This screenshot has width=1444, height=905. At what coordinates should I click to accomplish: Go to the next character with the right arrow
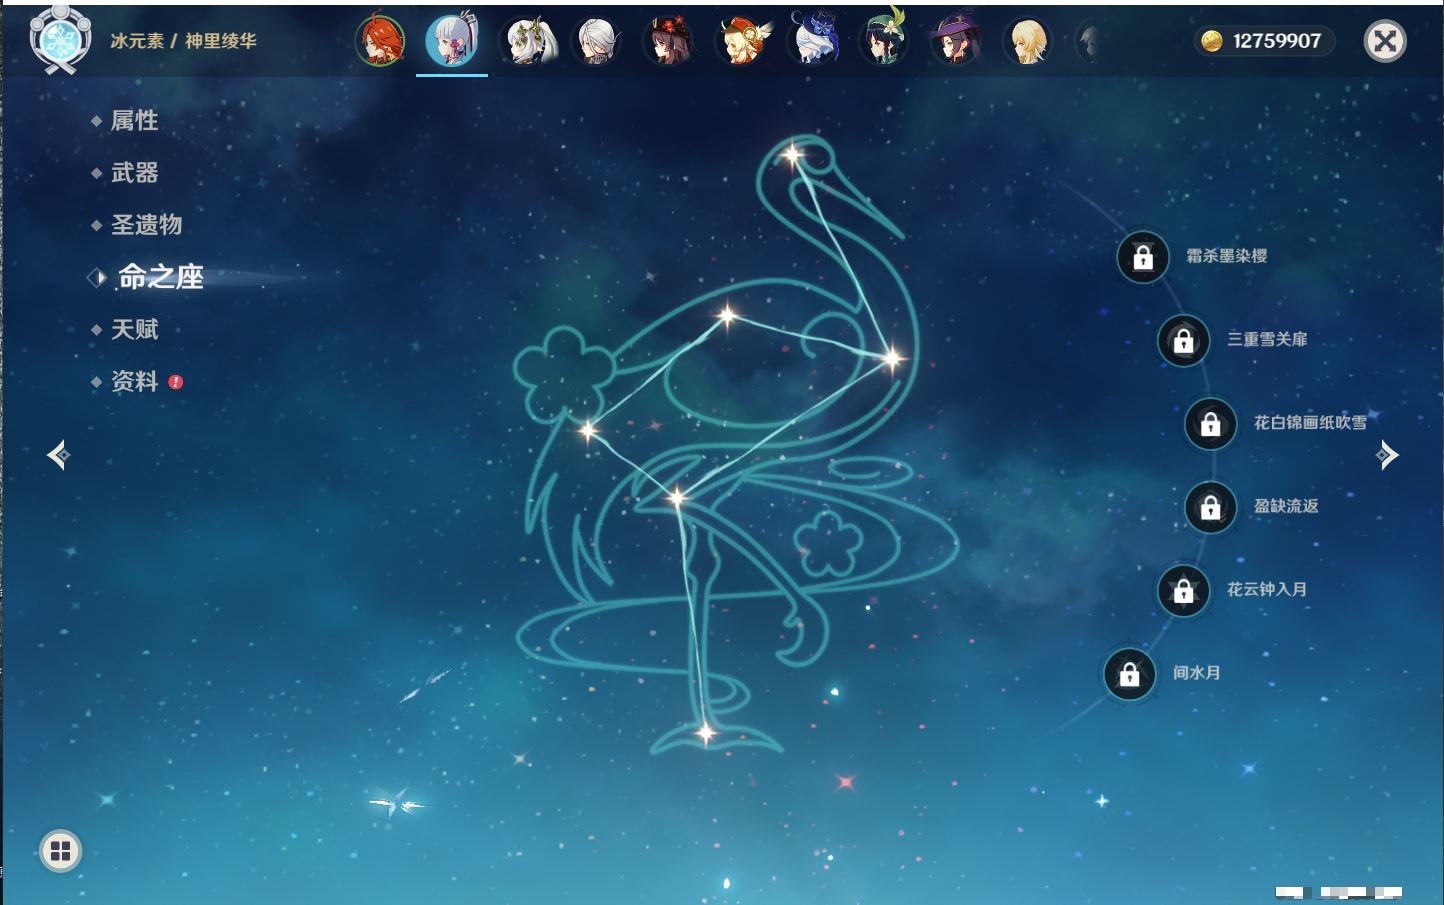tap(1386, 455)
